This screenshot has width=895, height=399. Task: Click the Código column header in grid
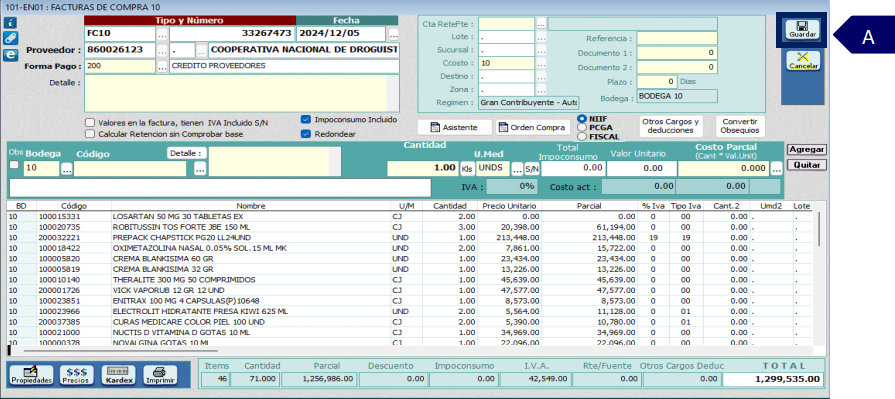coord(74,206)
